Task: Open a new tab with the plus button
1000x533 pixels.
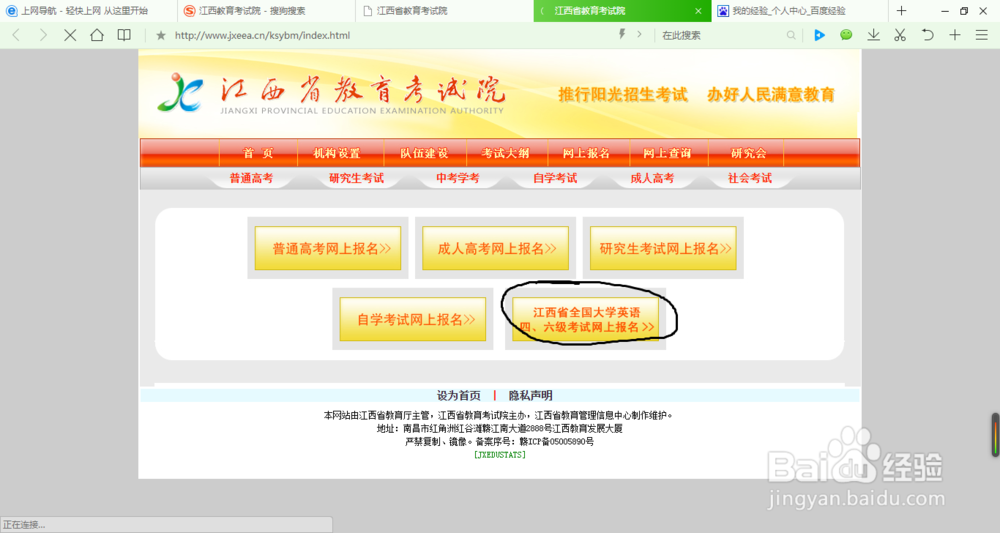Action: point(901,11)
